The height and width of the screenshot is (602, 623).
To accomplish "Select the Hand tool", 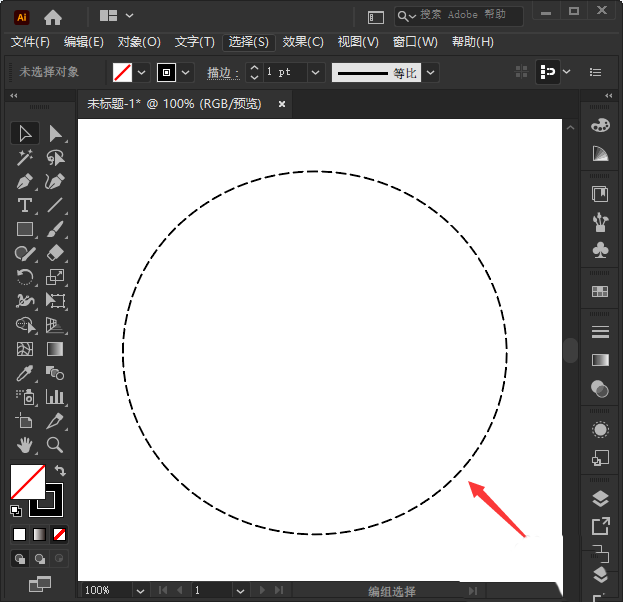I will pos(25,445).
